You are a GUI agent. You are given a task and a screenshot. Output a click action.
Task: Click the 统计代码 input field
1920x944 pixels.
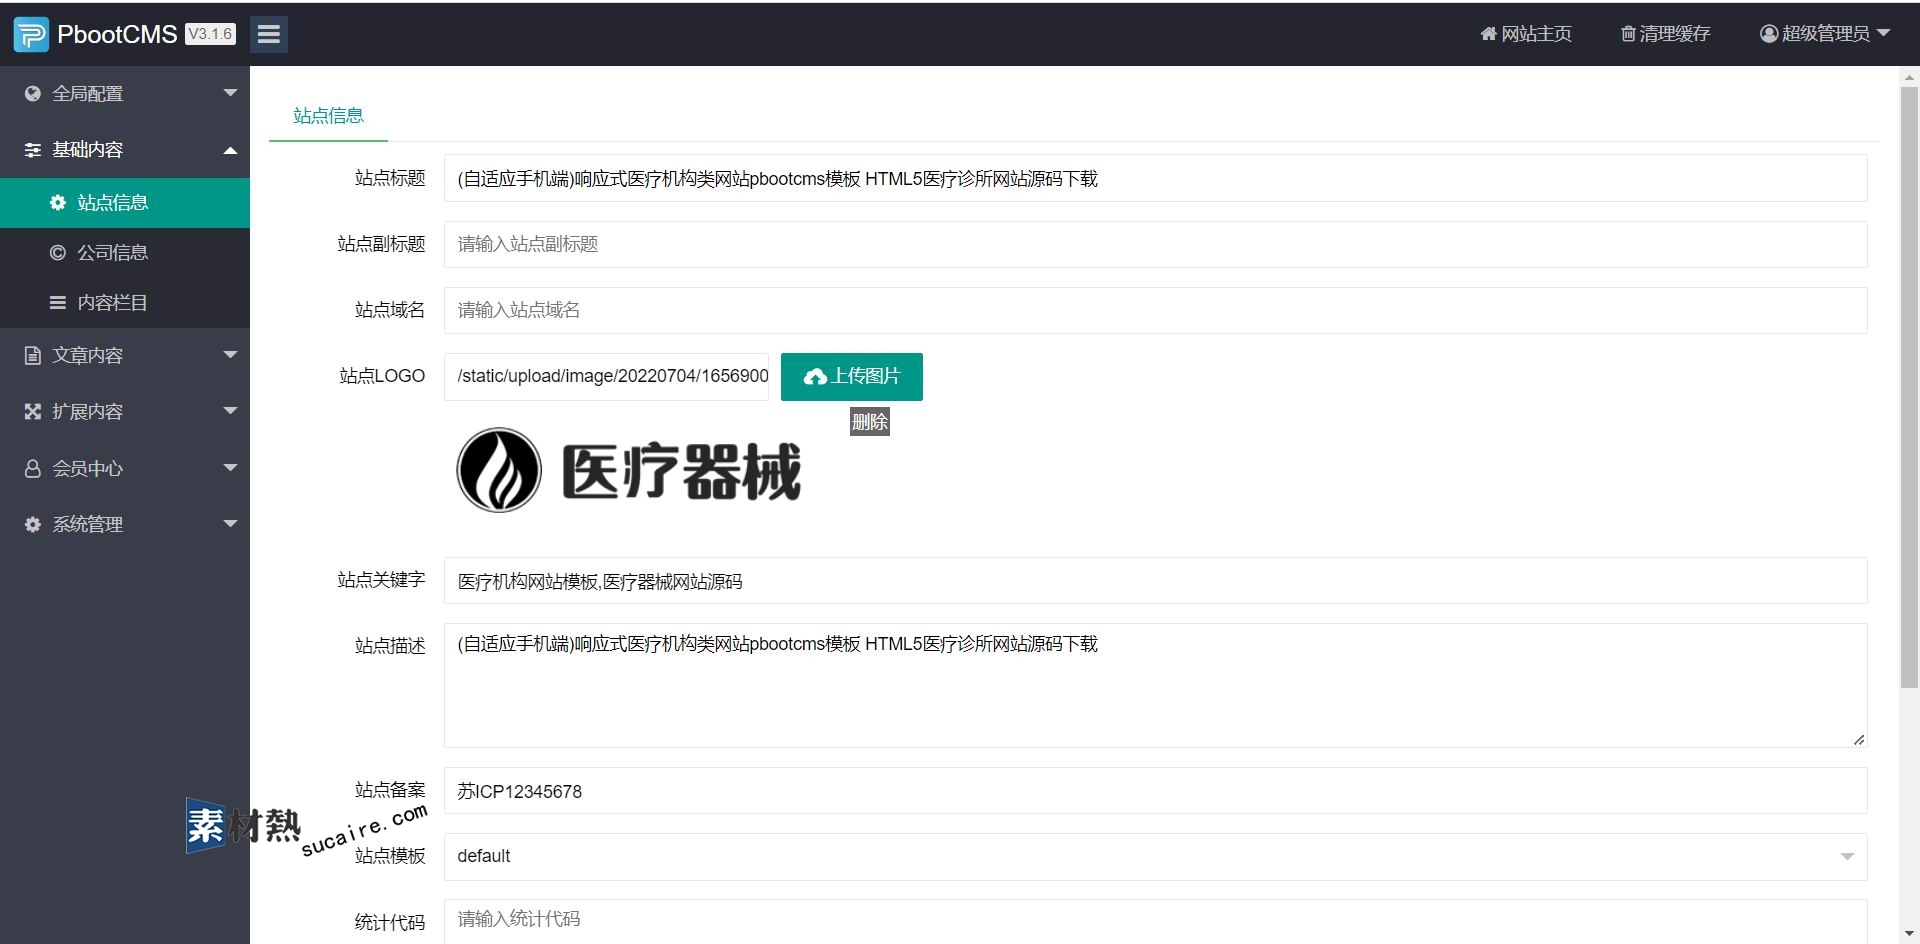1155,921
